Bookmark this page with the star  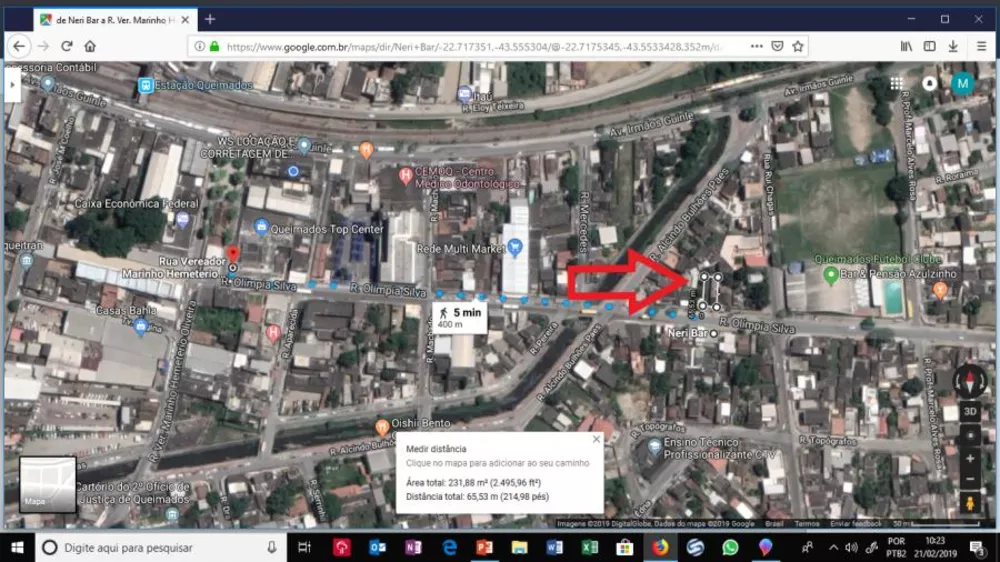tap(798, 46)
